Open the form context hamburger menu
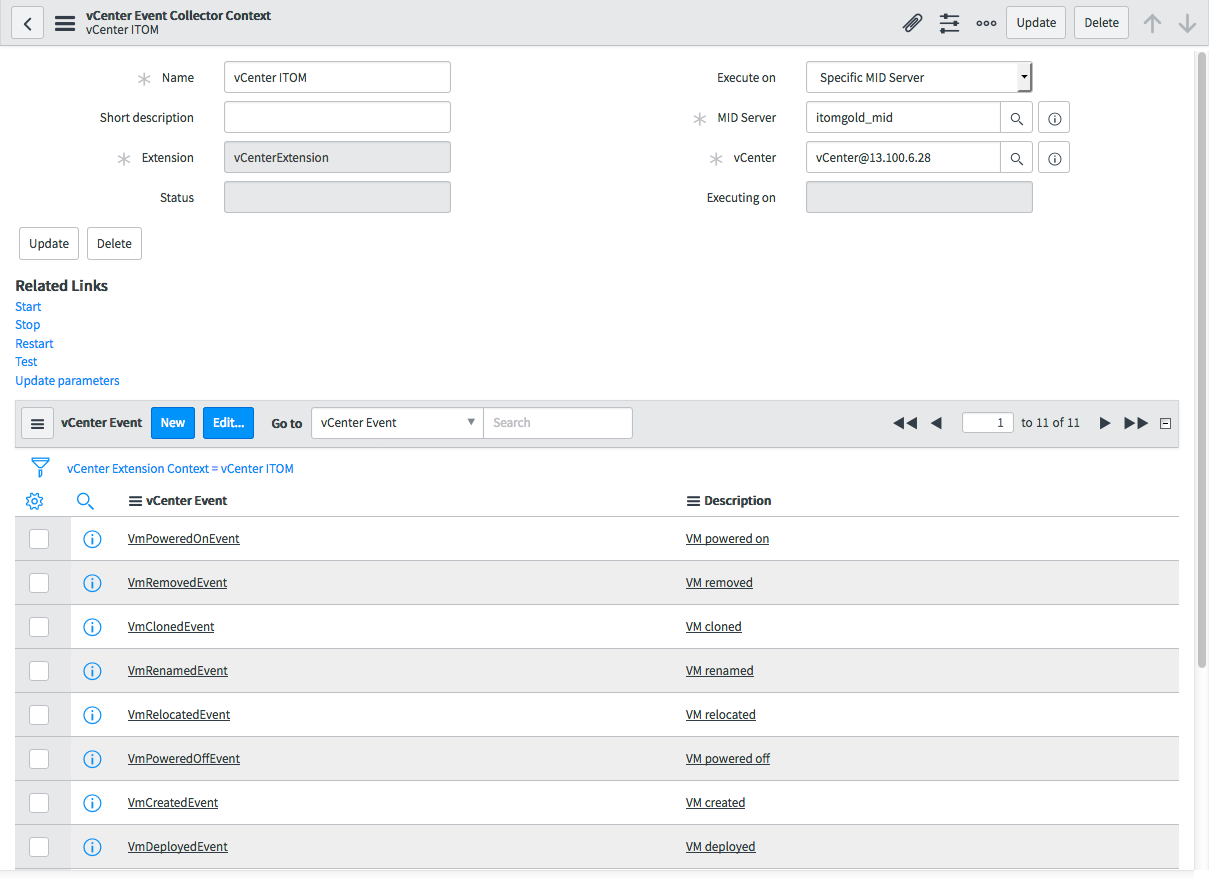 [65, 23]
